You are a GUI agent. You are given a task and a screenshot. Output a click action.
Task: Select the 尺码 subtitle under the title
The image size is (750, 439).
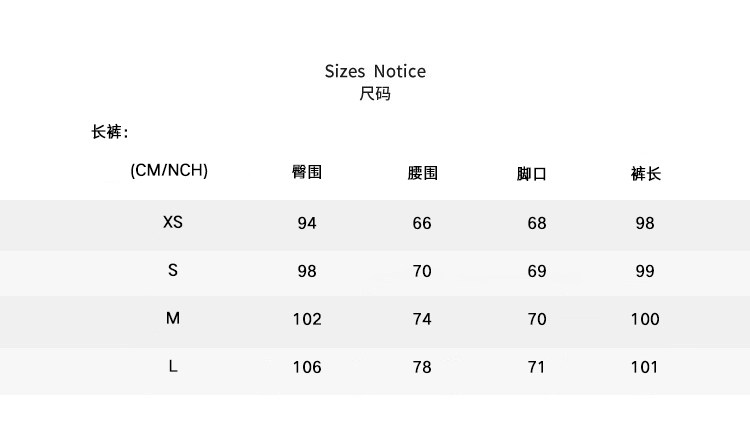coord(375,95)
